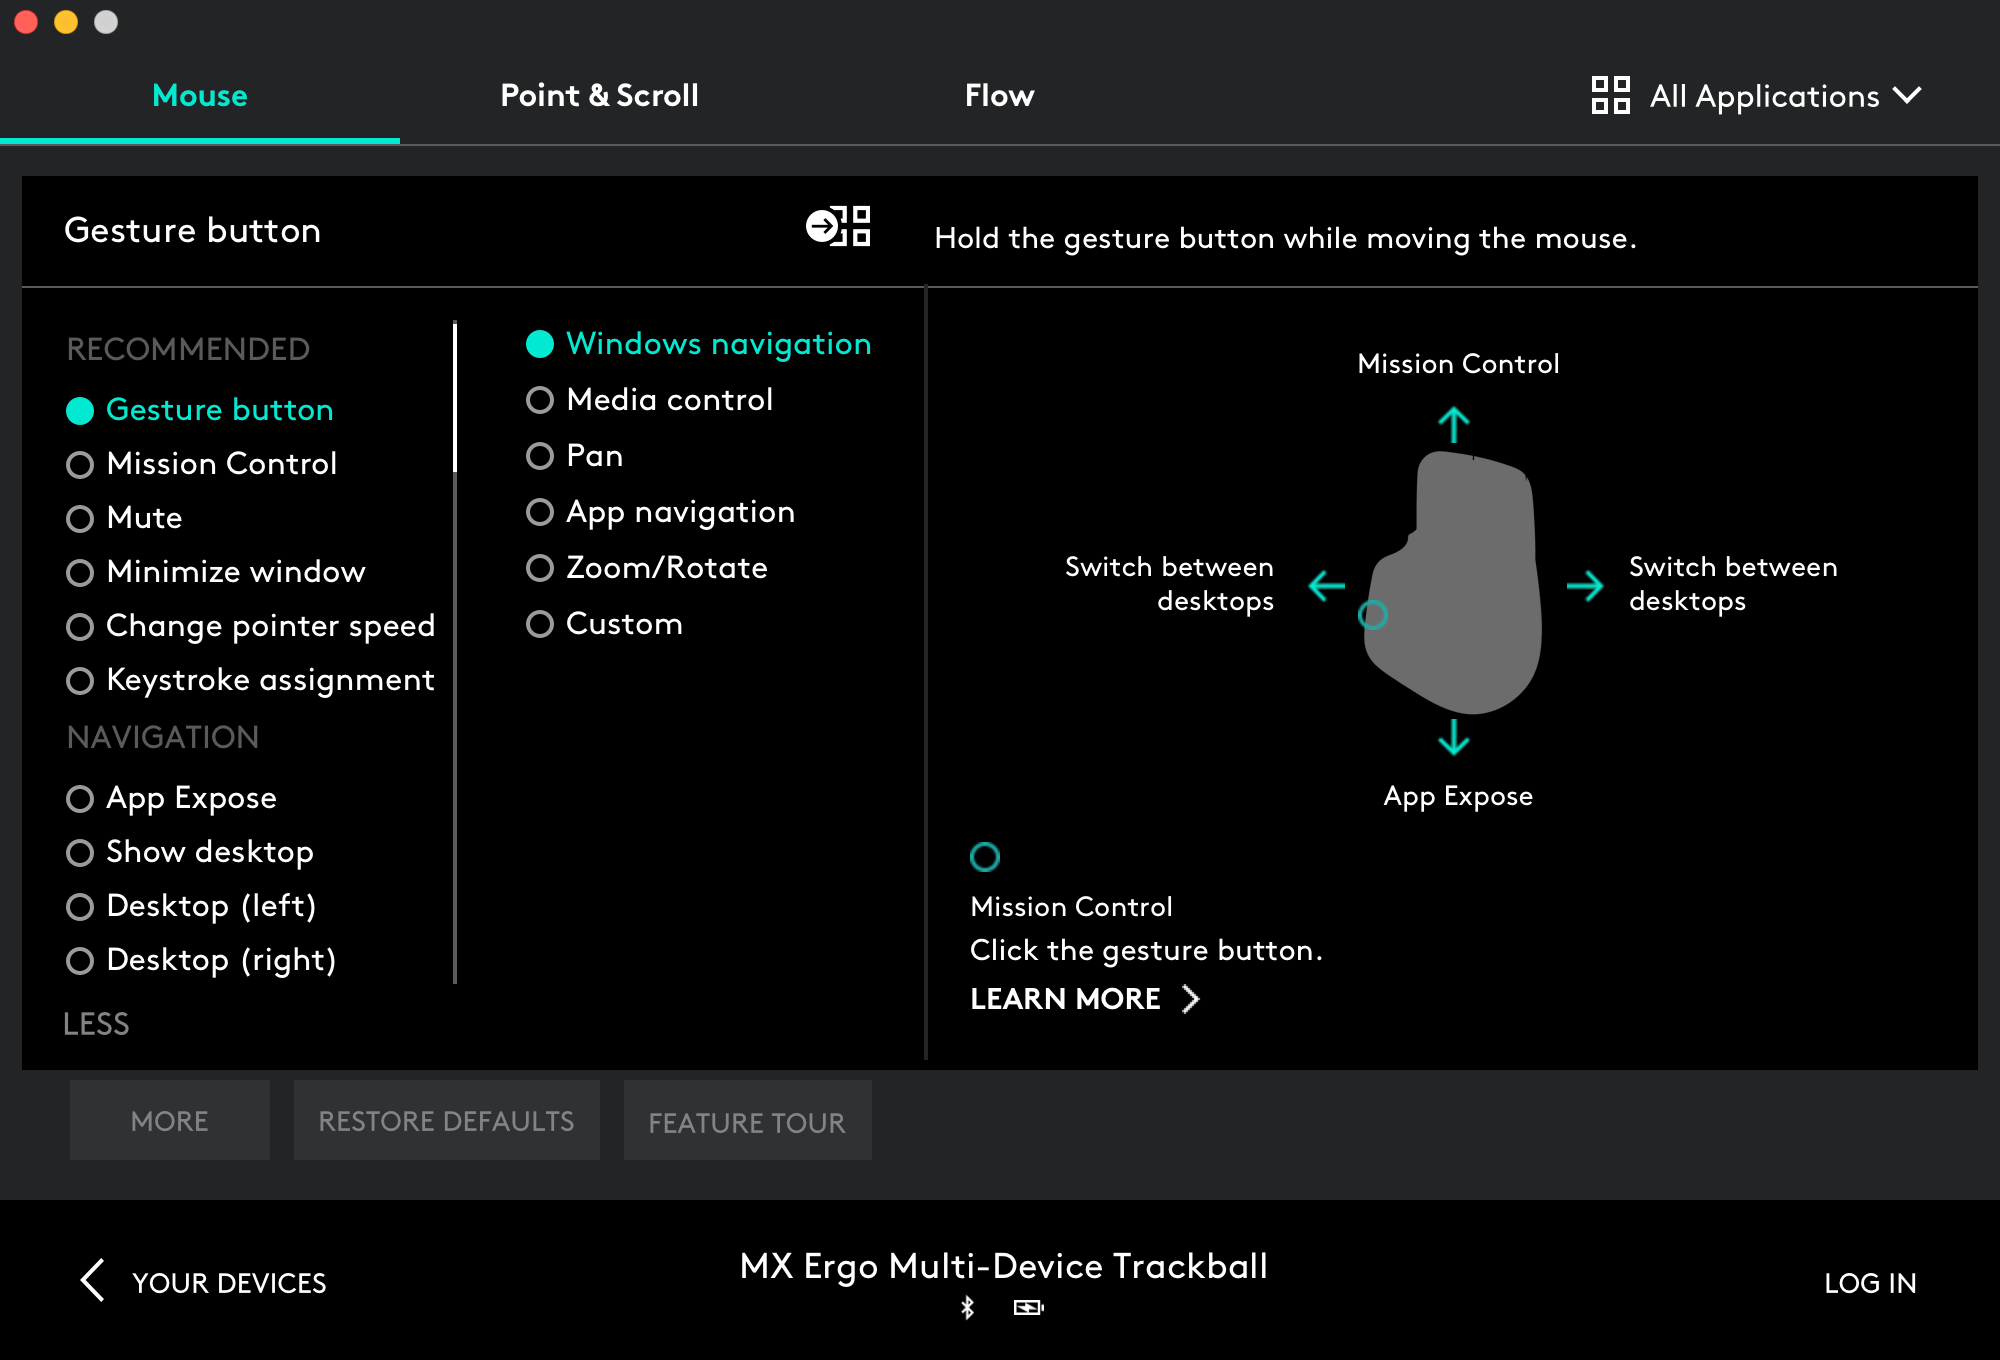Click the gesture button swap icon

(x=838, y=227)
